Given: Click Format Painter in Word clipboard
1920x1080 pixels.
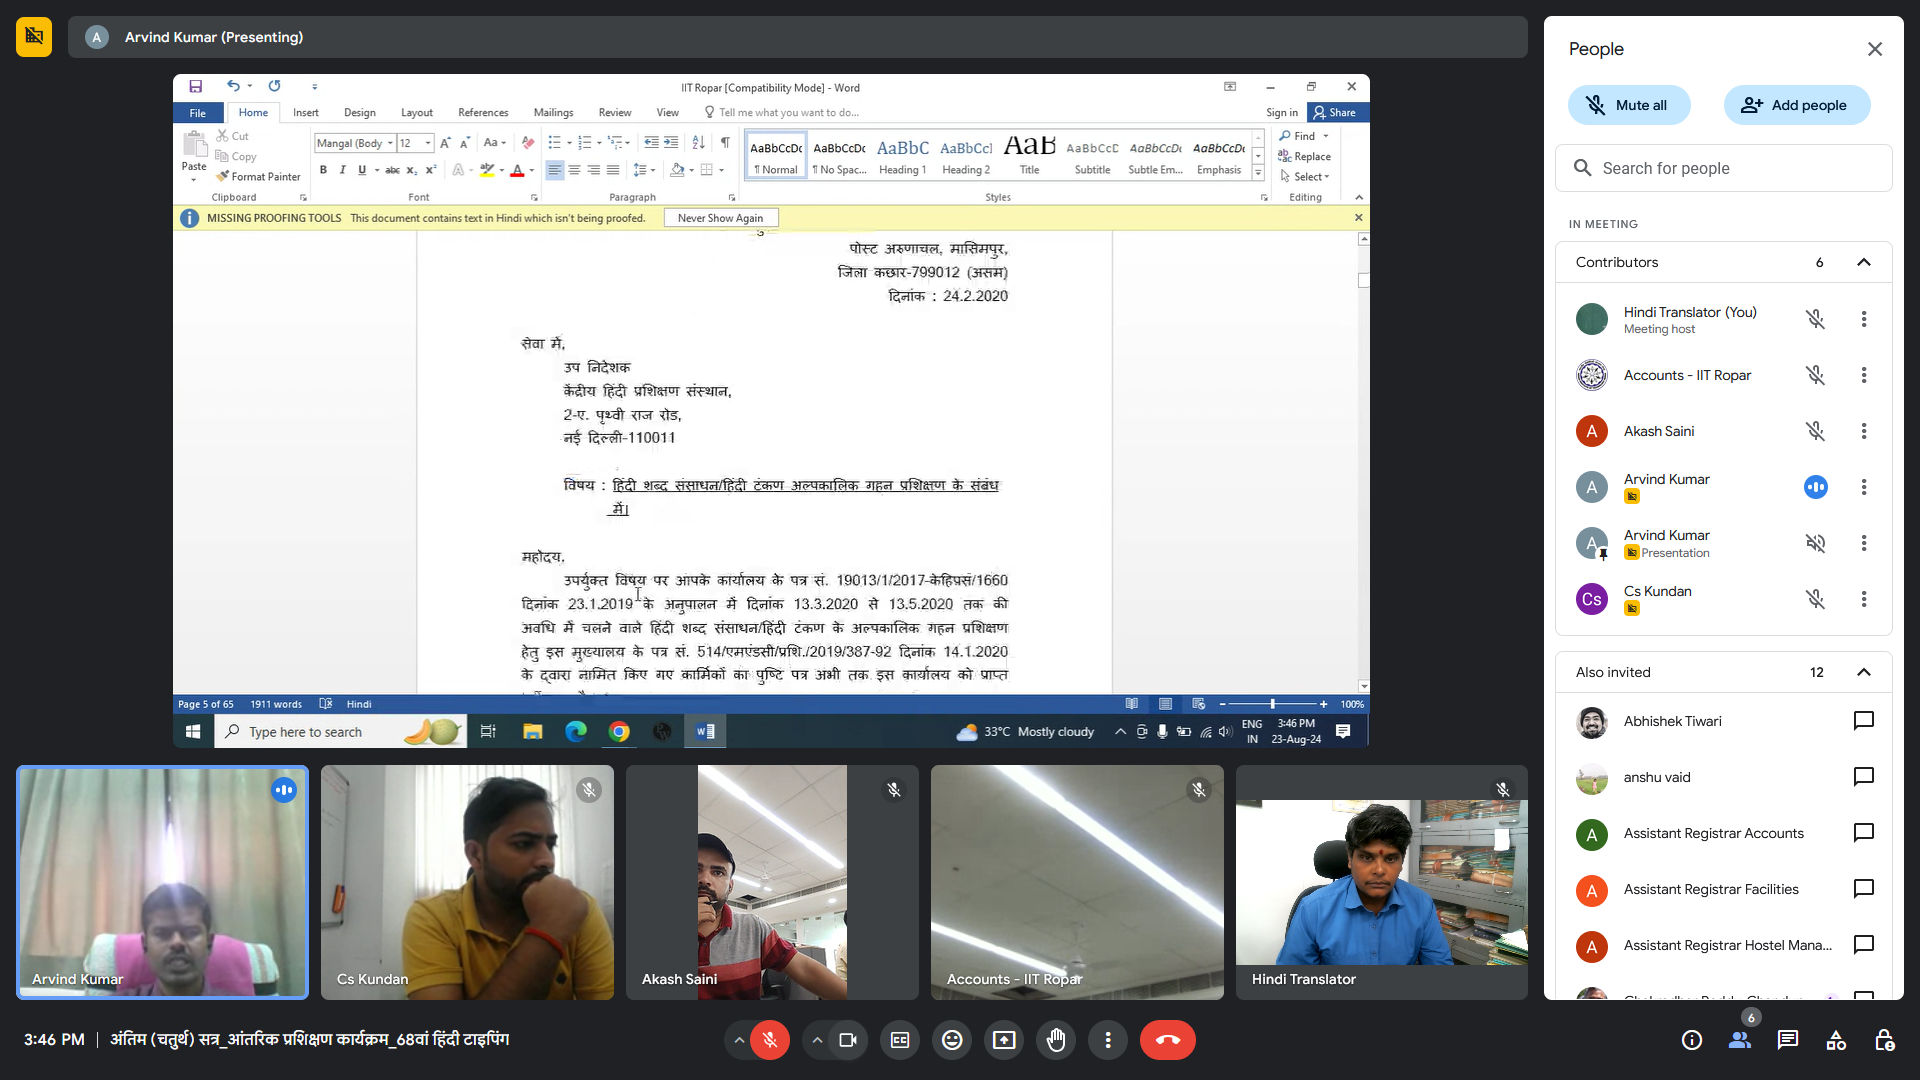Looking at the screenshot, I should click(259, 177).
